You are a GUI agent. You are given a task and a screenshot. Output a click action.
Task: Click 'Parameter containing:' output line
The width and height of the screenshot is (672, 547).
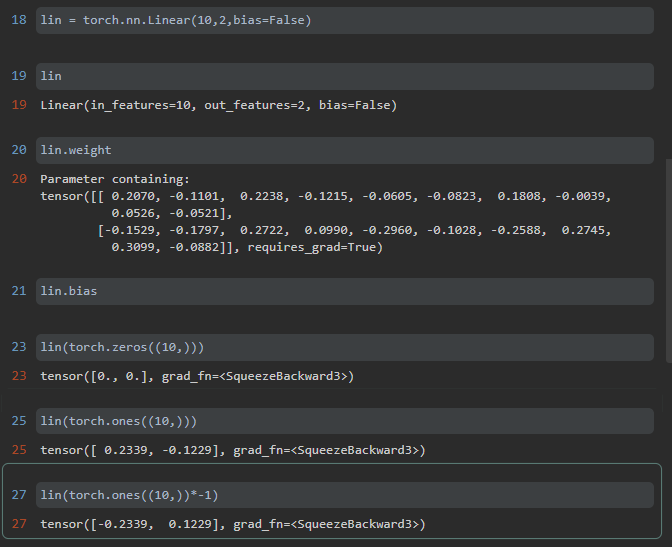coord(115,179)
